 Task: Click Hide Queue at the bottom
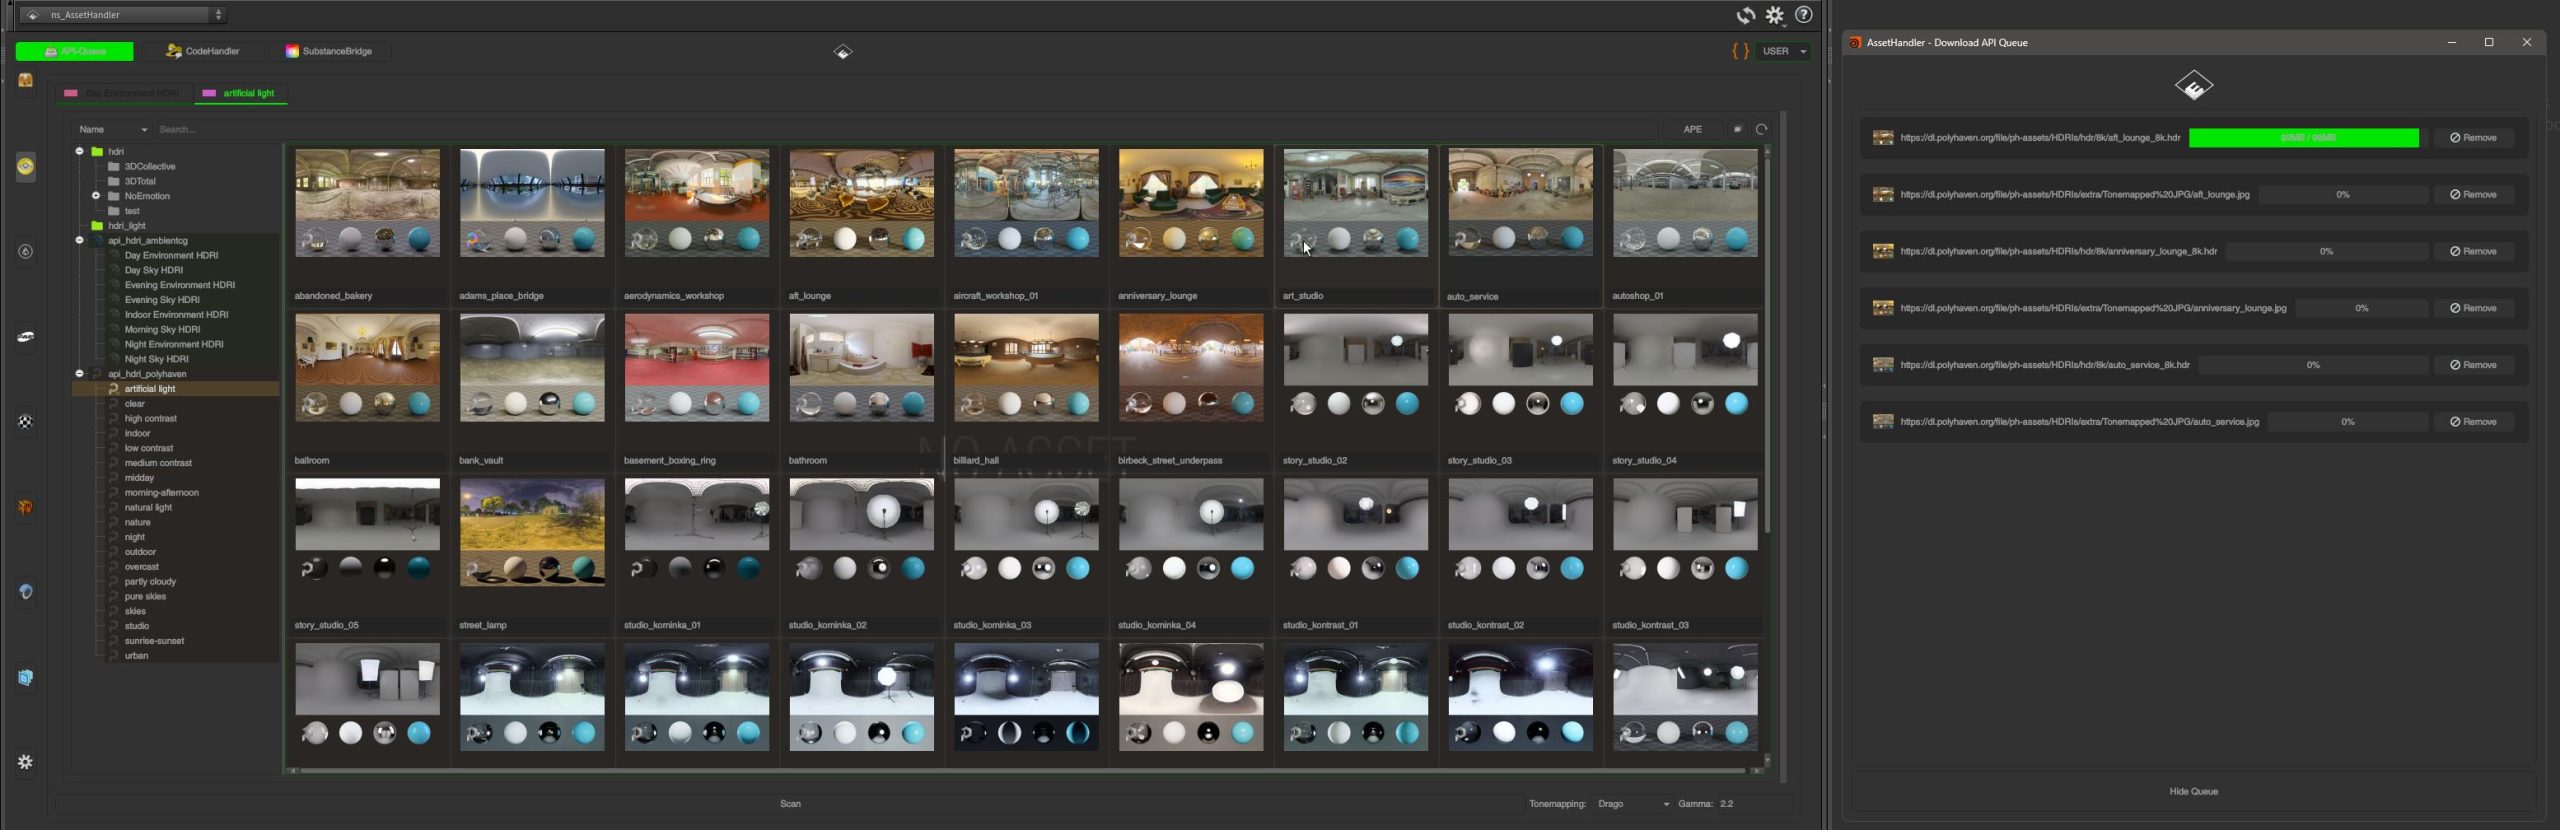tap(2193, 792)
